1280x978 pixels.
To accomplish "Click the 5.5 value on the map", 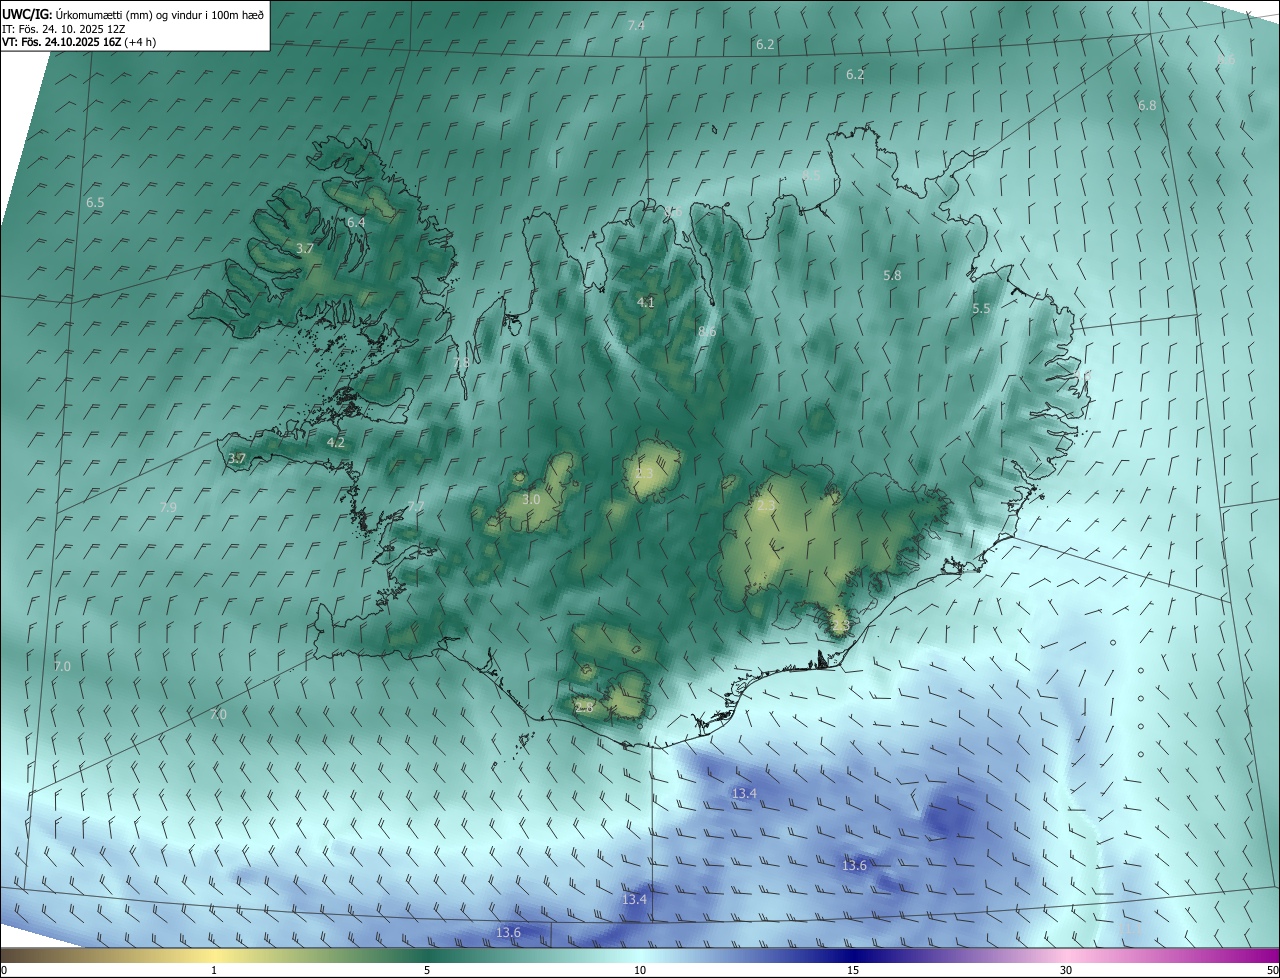I will (981, 309).
